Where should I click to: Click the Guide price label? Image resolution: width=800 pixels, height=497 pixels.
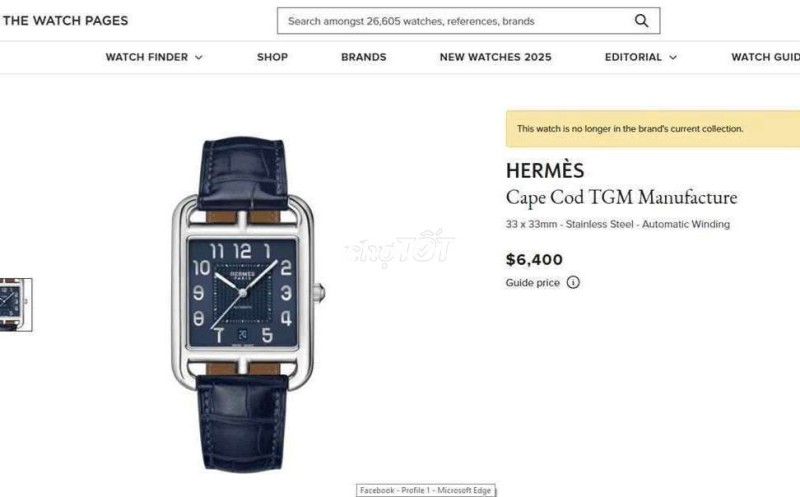(x=533, y=283)
